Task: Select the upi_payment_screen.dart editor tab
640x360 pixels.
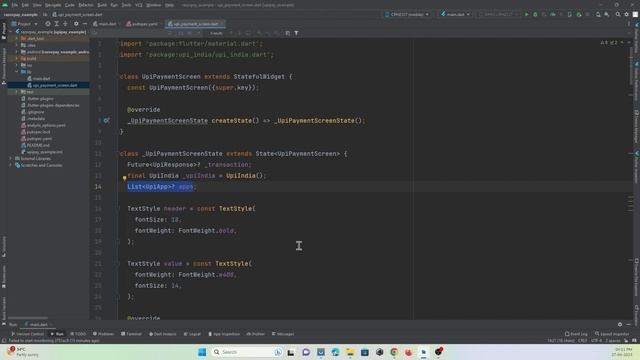Action: (195, 24)
